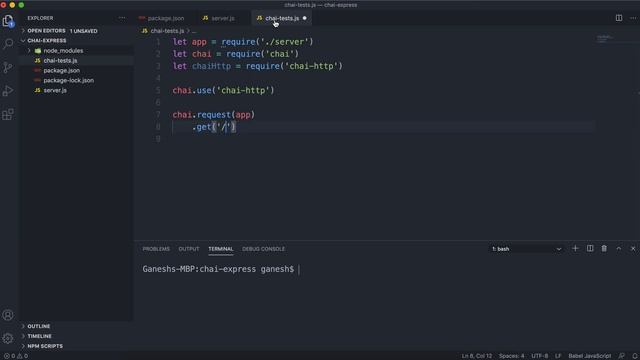The height and width of the screenshot is (360, 640).
Task: Switch to the package.json tab
Action: pyautogui.click(x=161, y=18)
